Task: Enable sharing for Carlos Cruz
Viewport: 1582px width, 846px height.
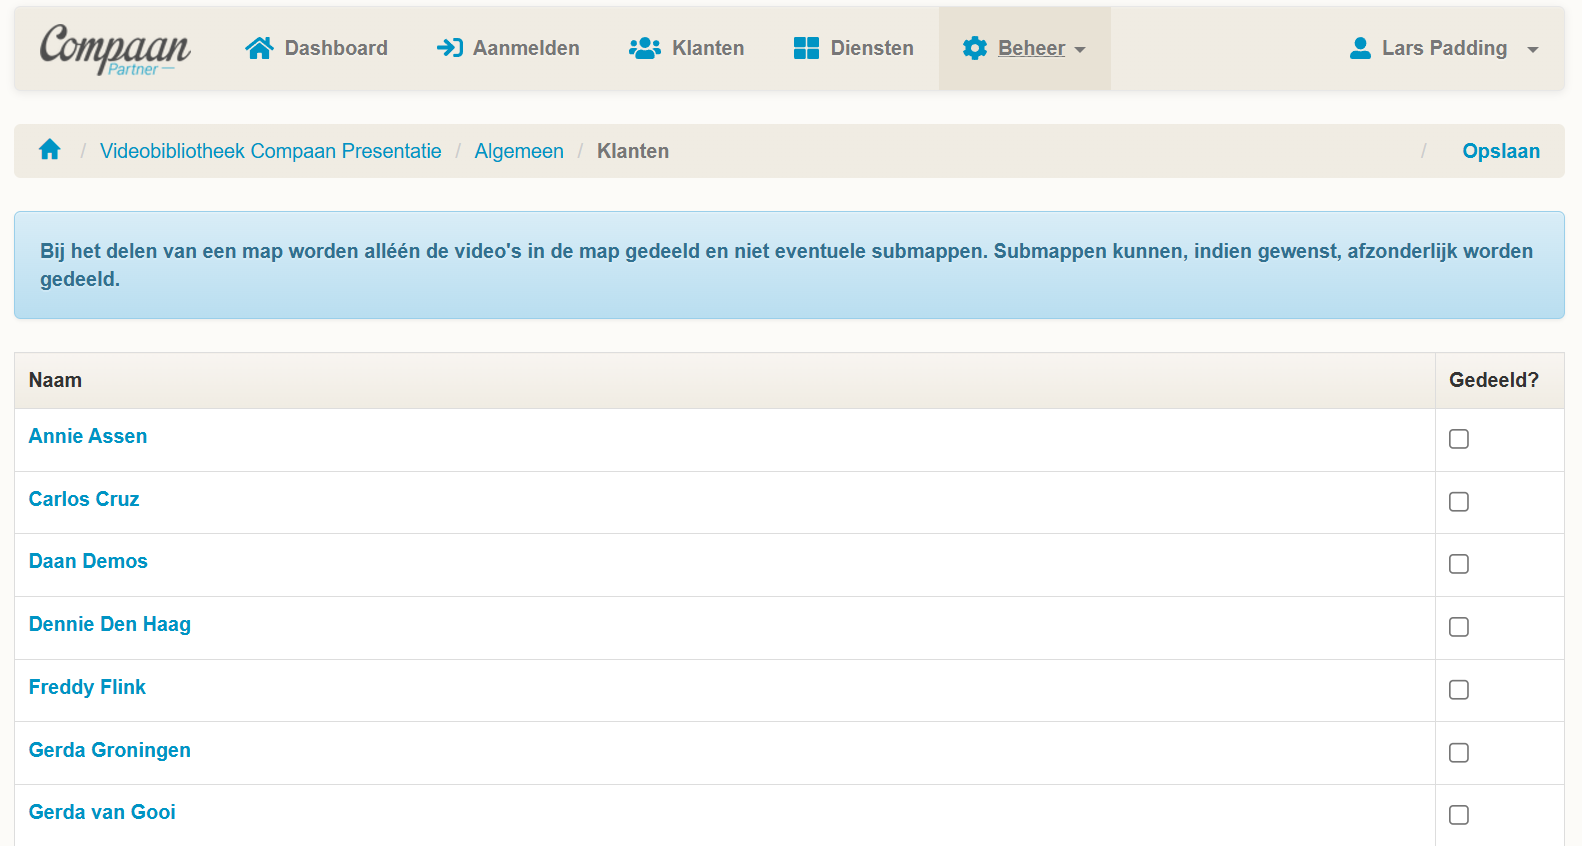Action: click(x=1459, y=502)
